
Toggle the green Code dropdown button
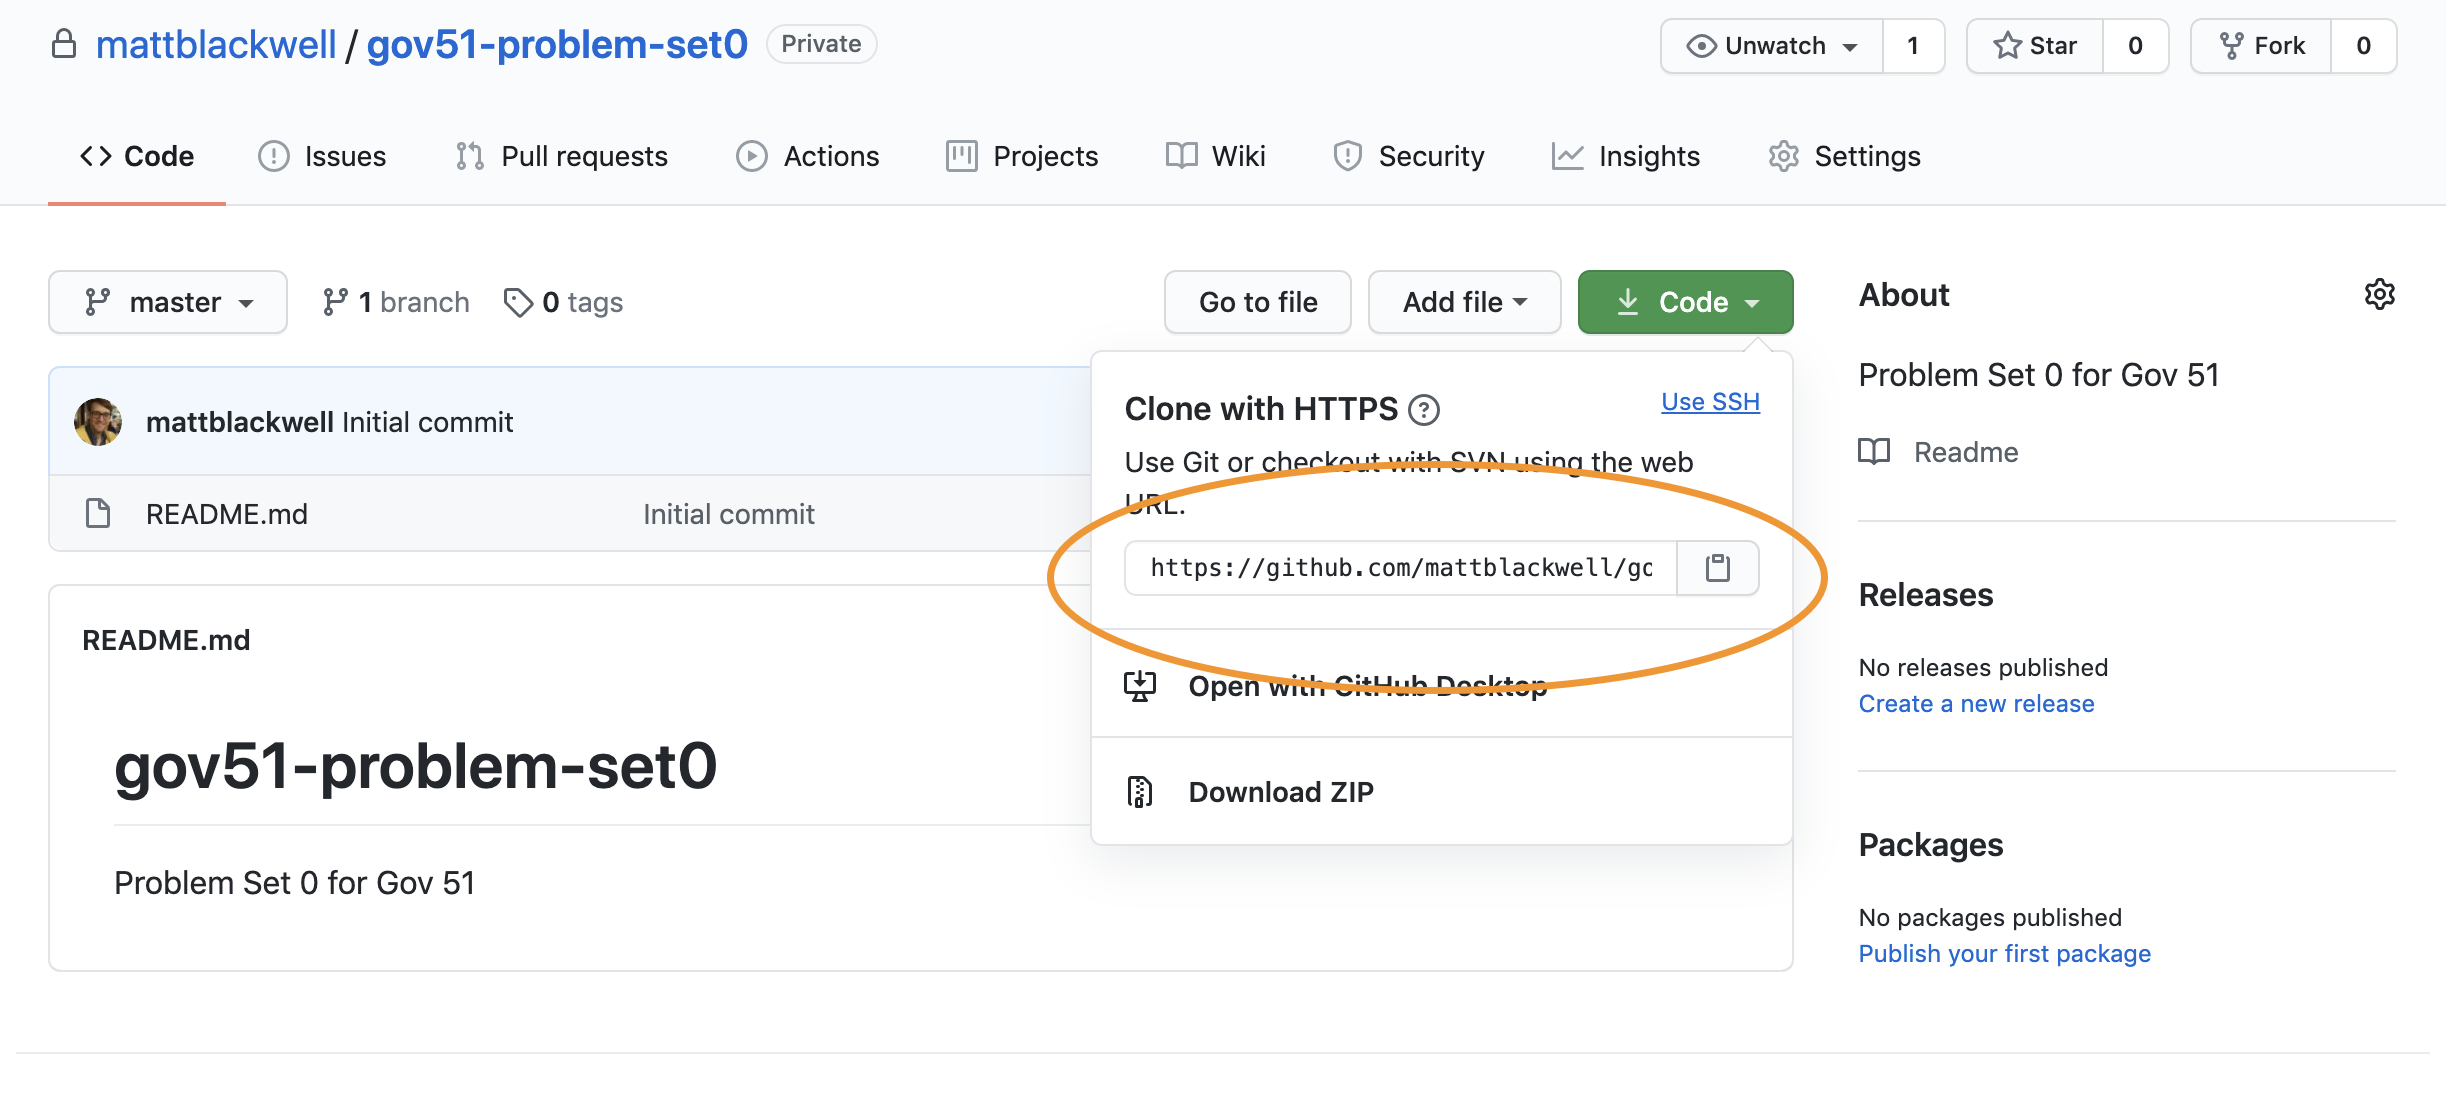tap(1685, 302)
